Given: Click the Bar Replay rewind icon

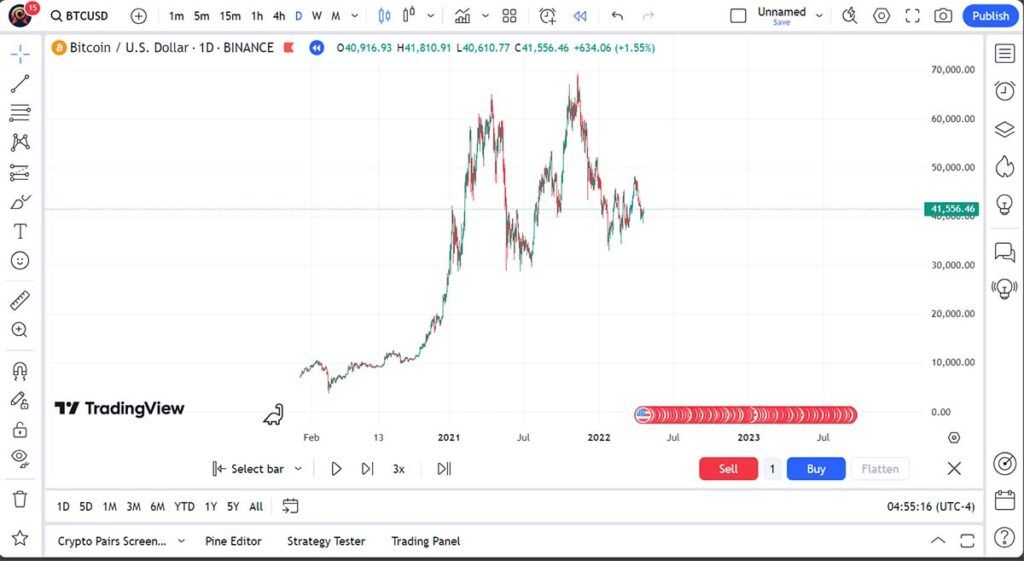Looking at the screenshot, I should [x=580, y=15].
